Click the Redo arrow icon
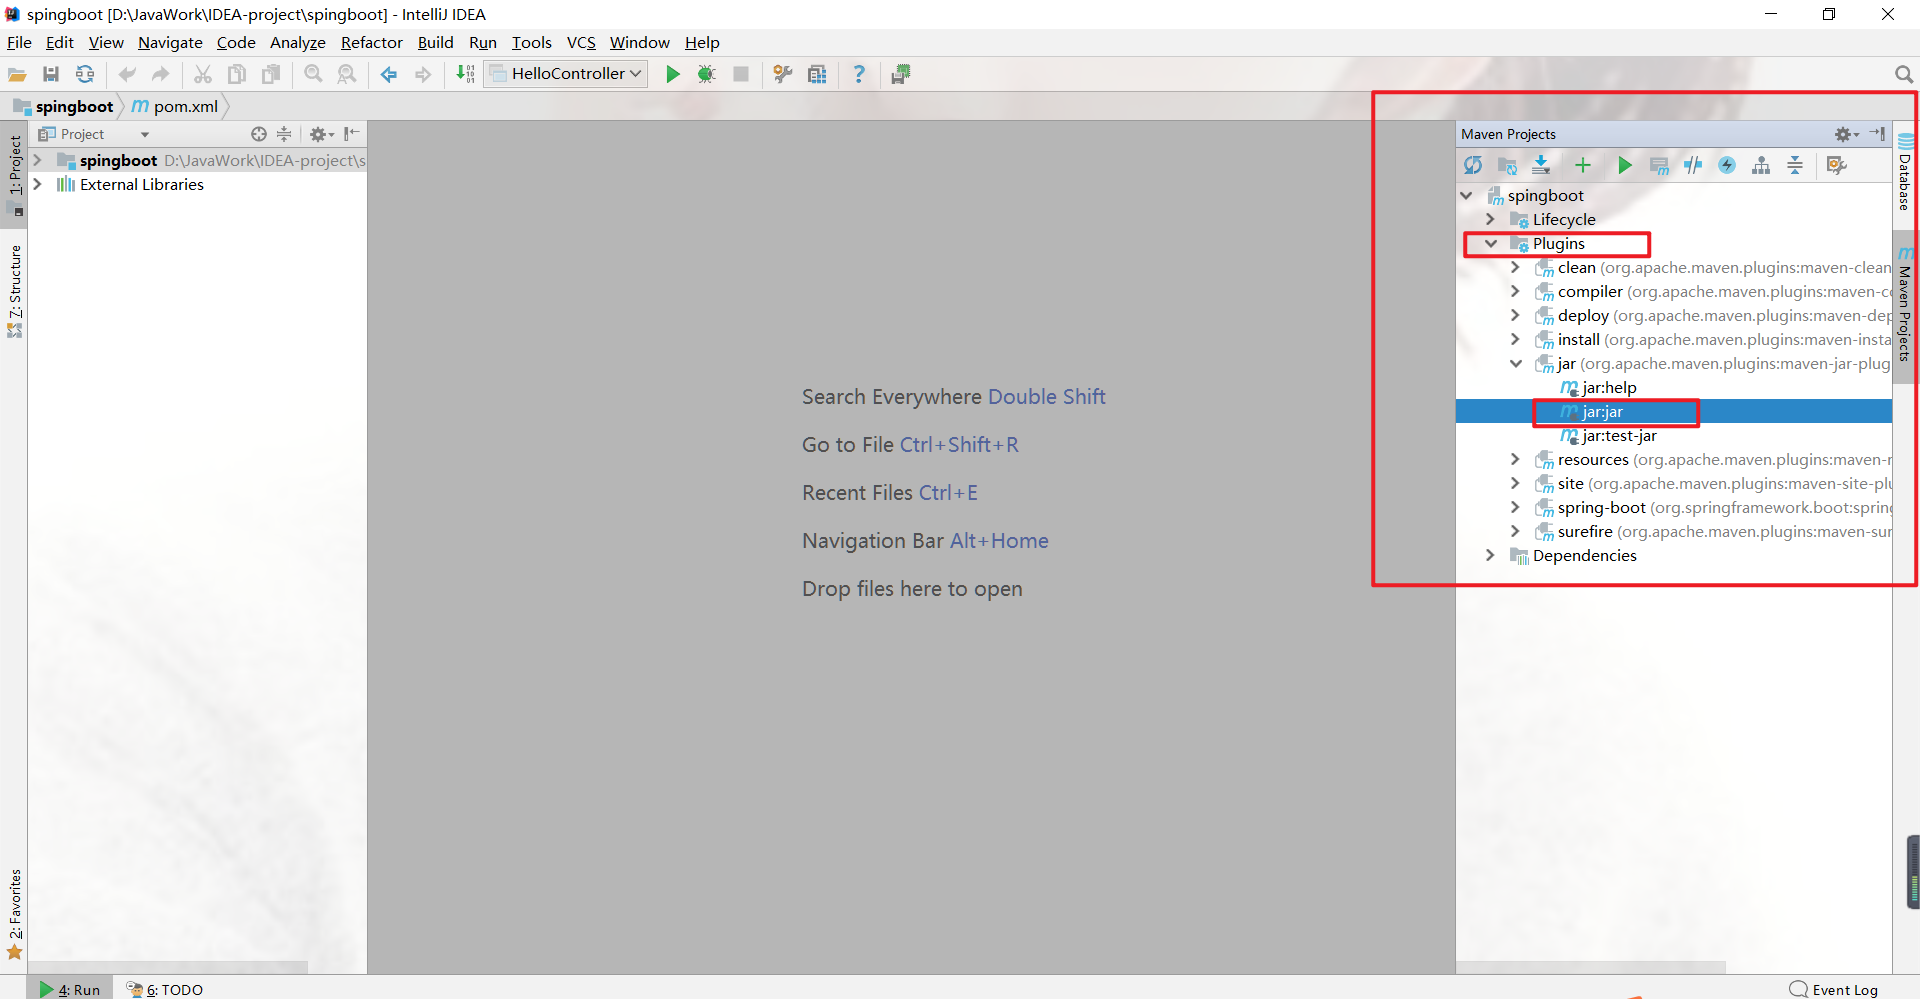The height and width of the screenshot is (999, 1920). pyautogui.click(x=161, y=74)
